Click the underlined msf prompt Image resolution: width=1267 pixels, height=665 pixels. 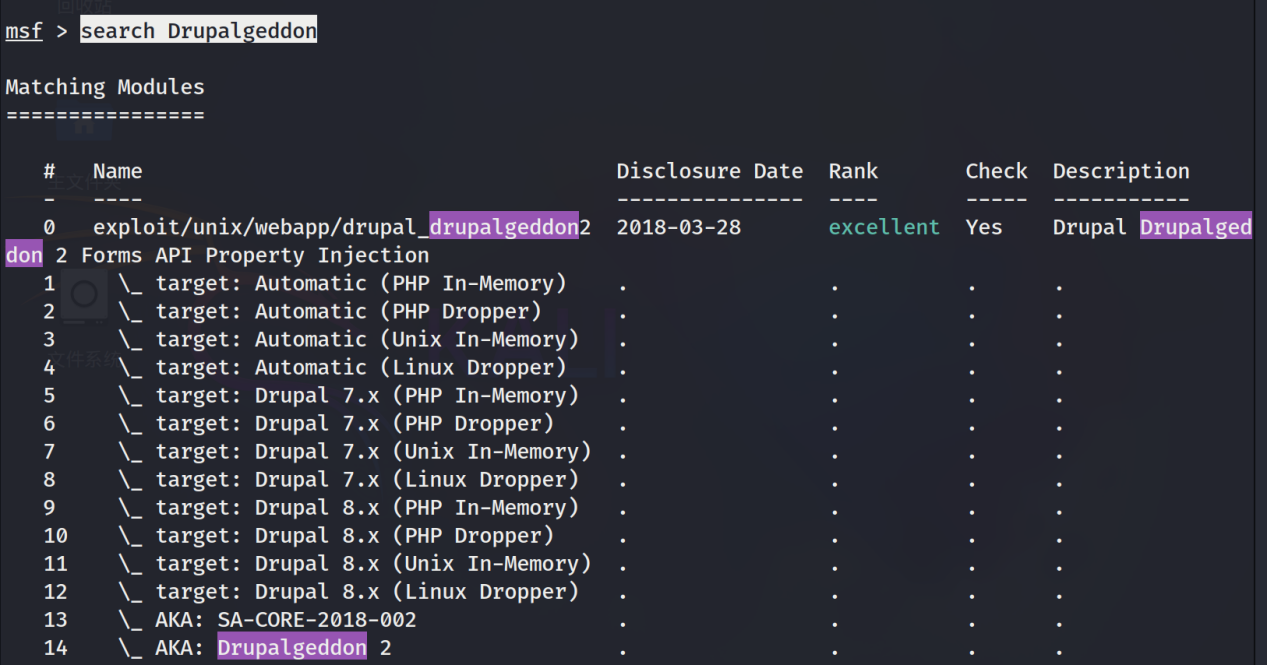(24, 31)
